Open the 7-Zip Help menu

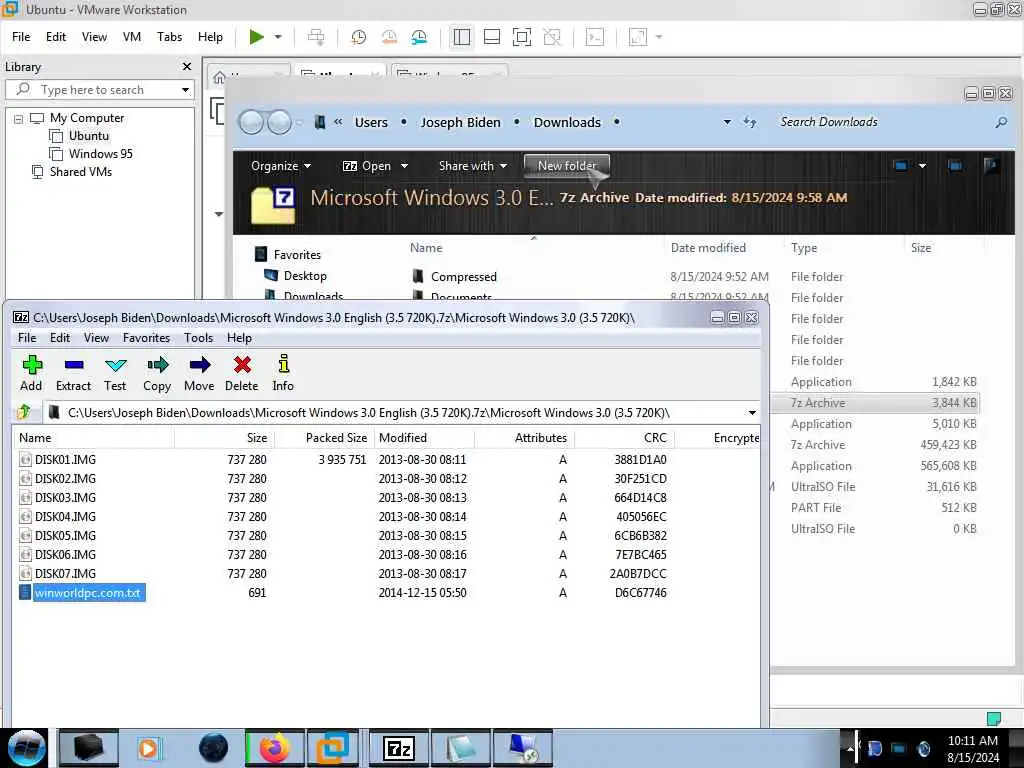point(240,338)
